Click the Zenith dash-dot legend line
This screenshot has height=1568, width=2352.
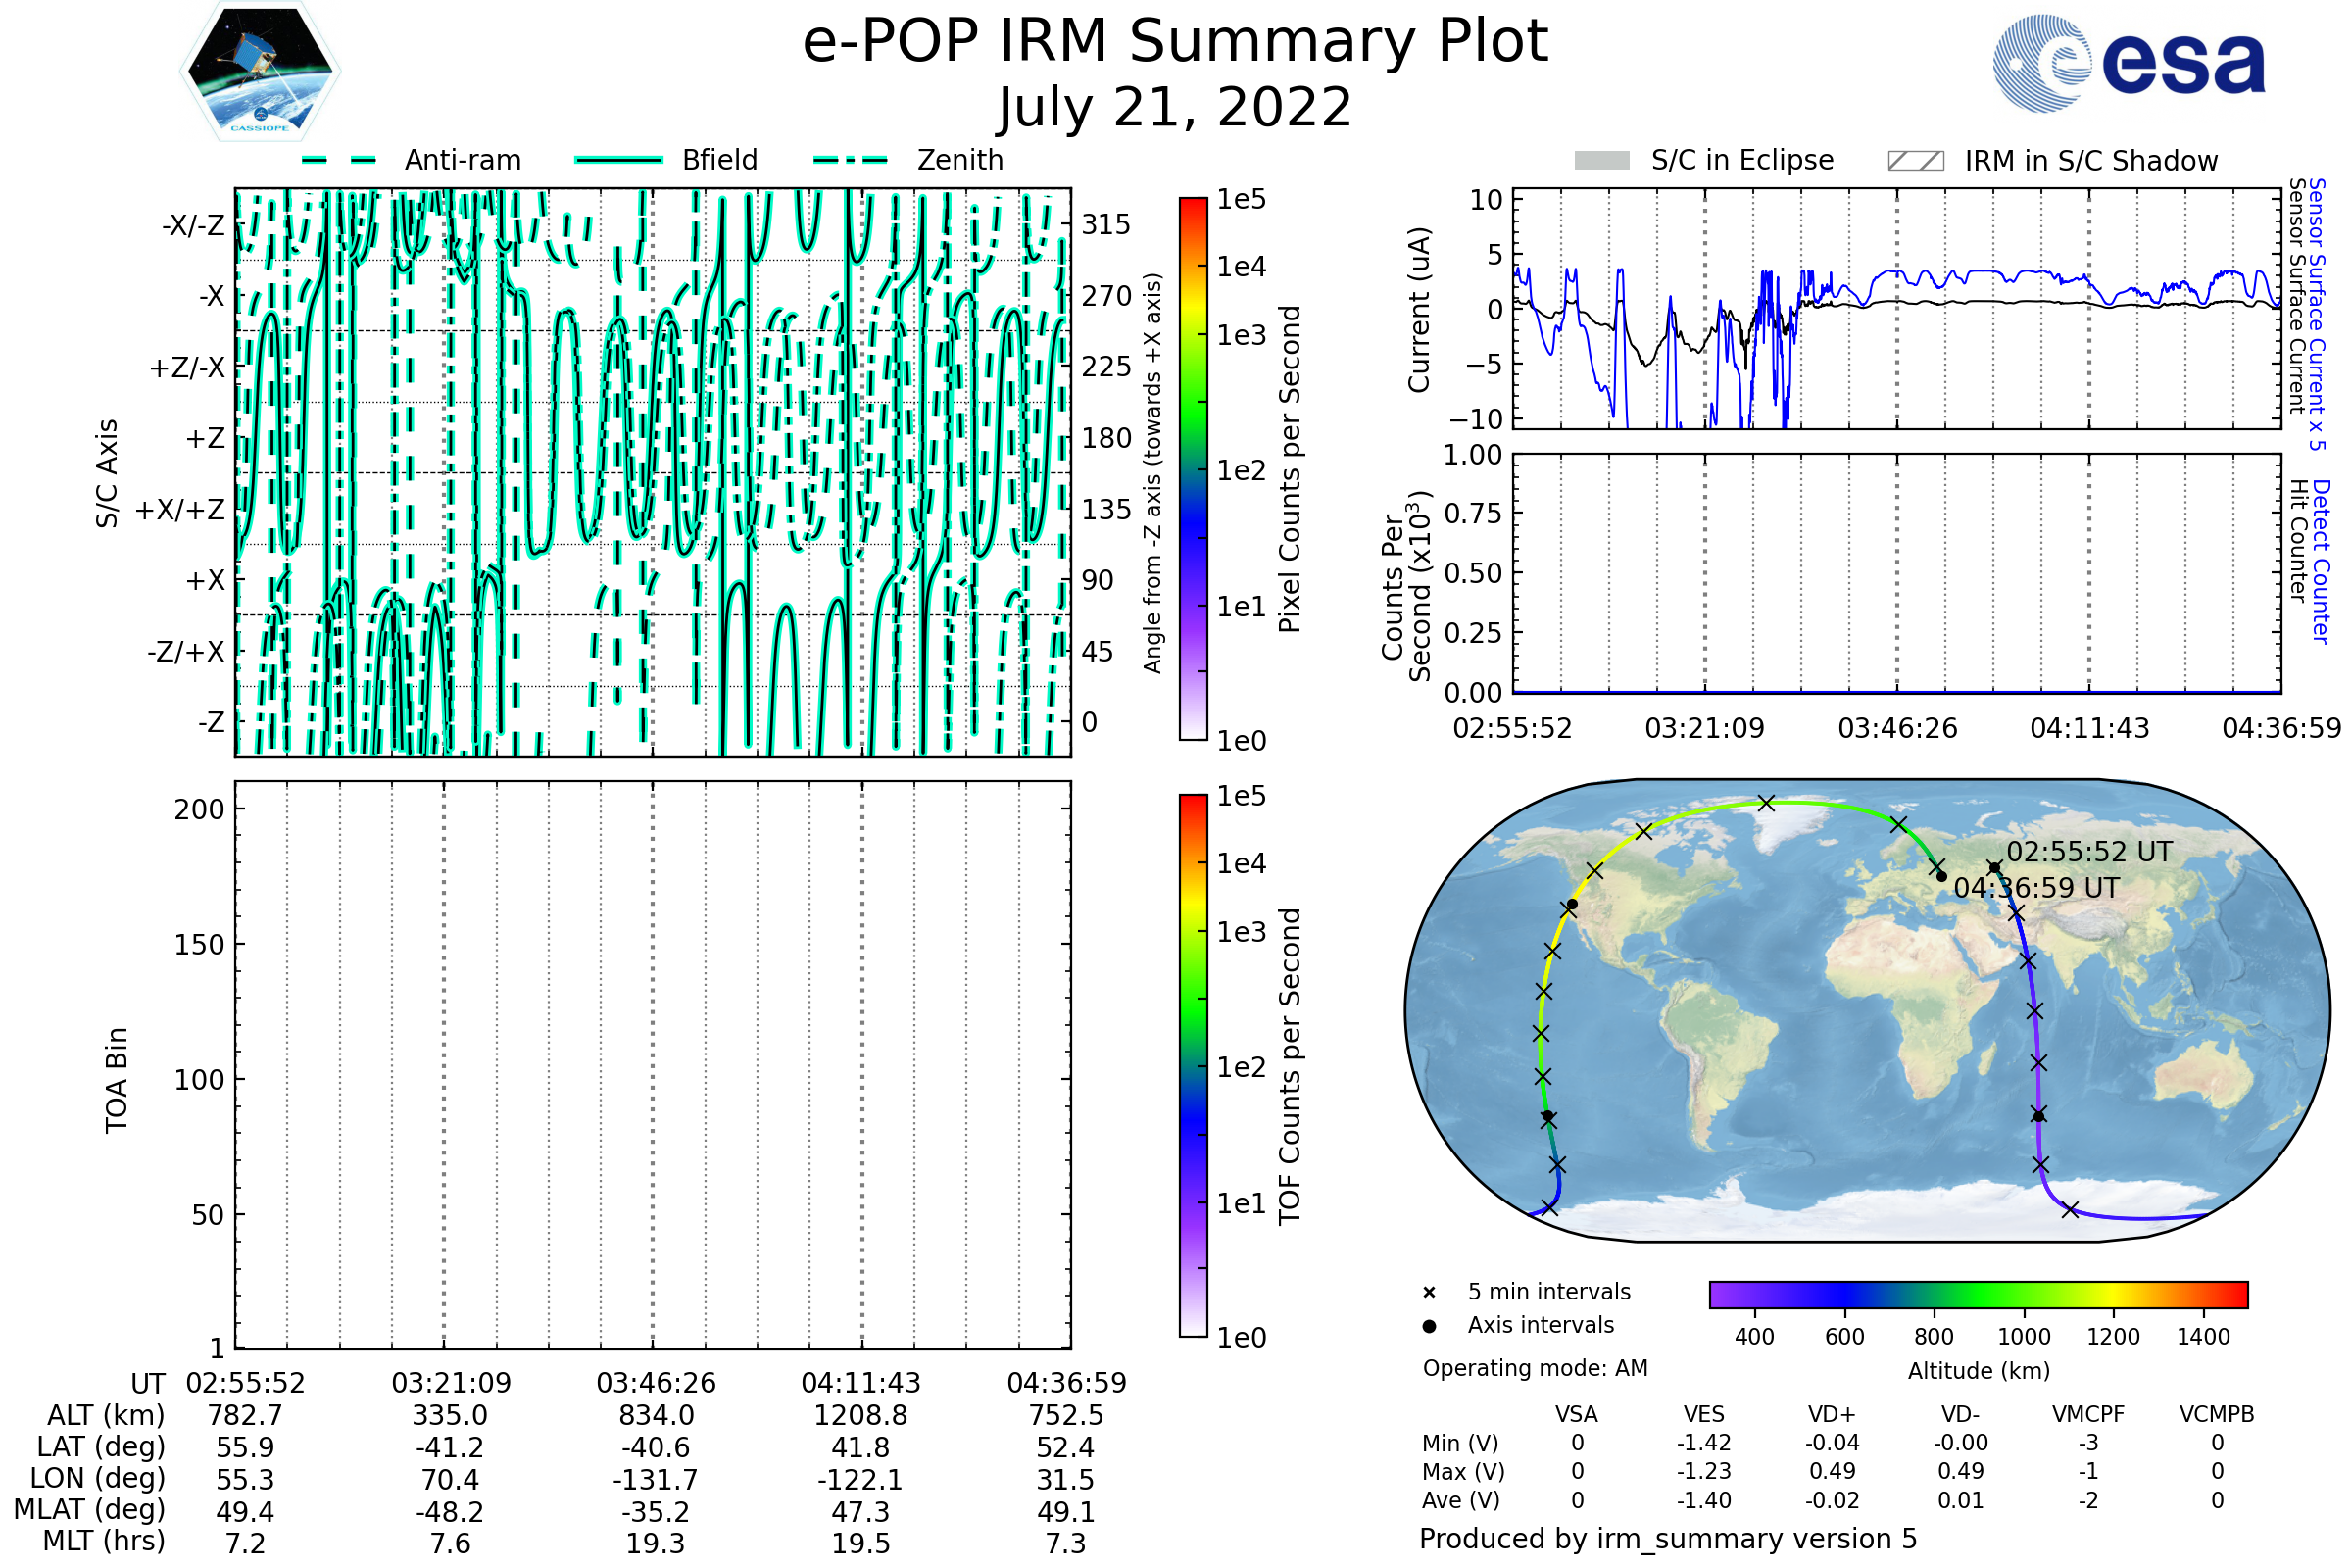tap(850, 160)
